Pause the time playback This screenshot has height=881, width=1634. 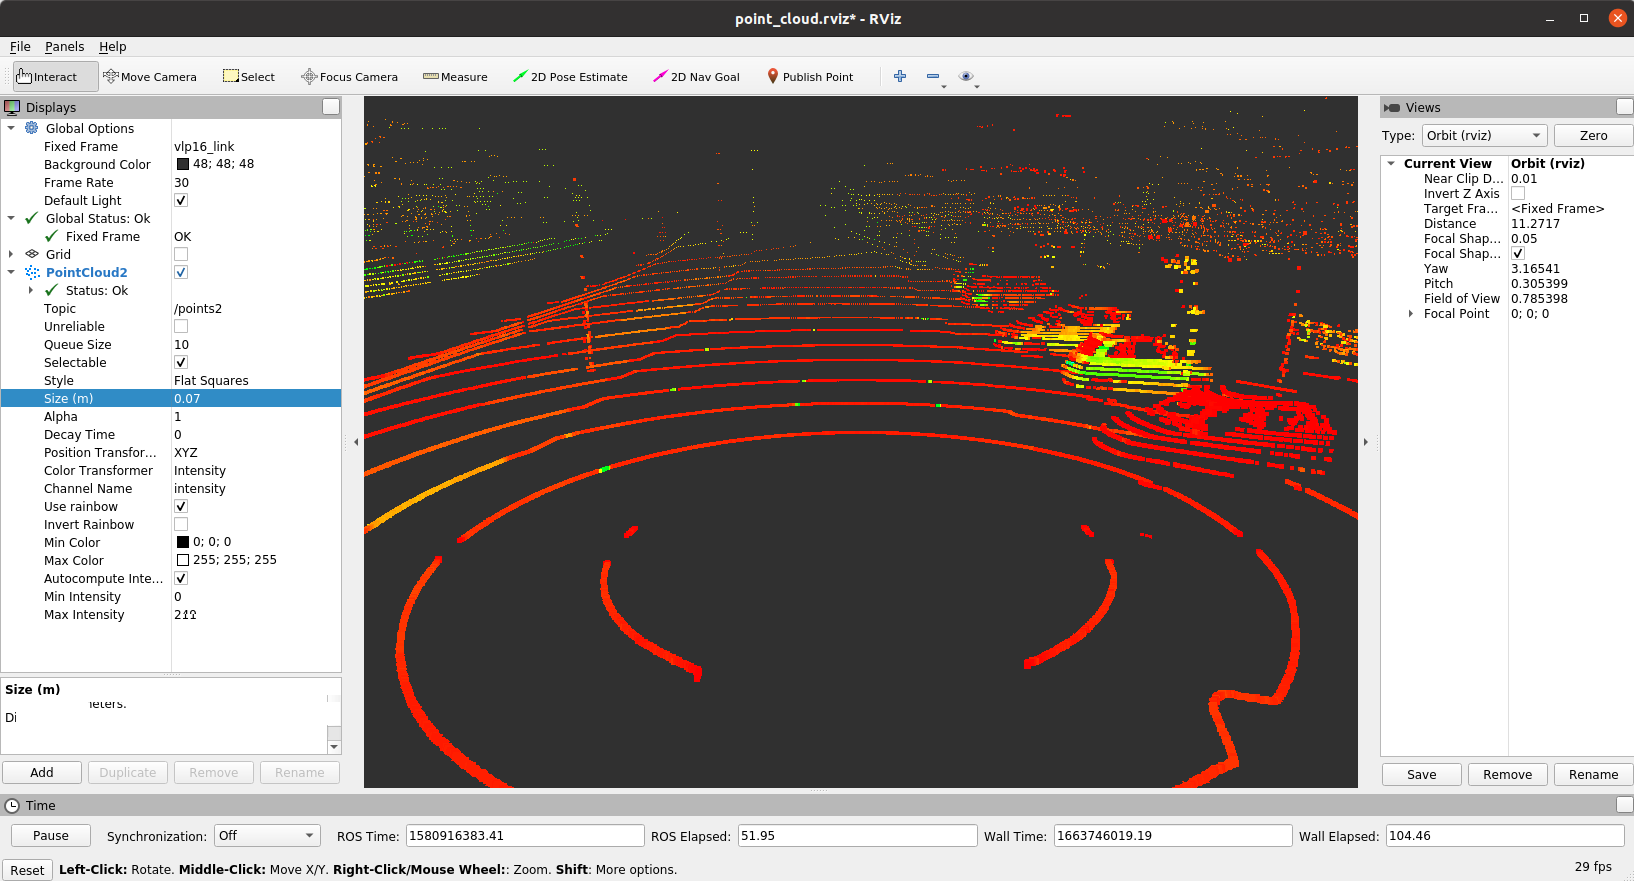51,835
